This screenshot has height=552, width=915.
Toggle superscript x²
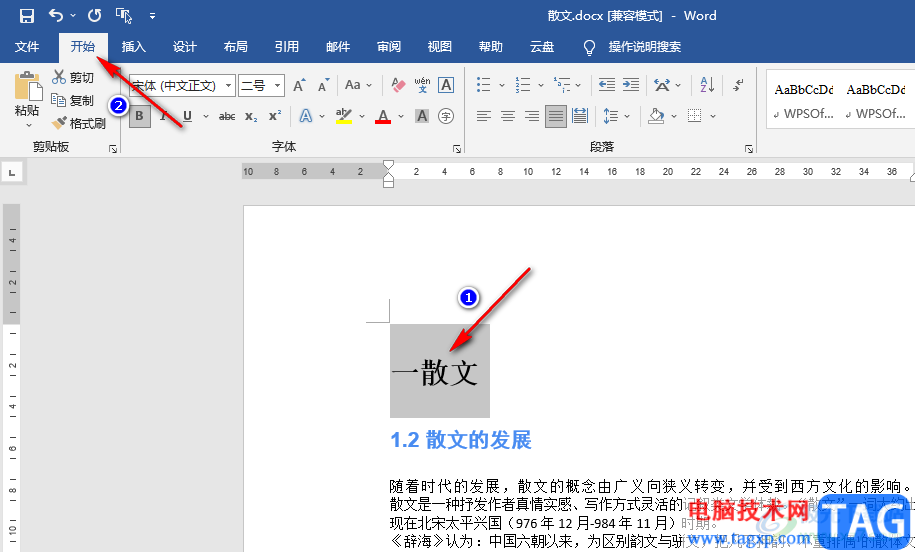point(275,116)
